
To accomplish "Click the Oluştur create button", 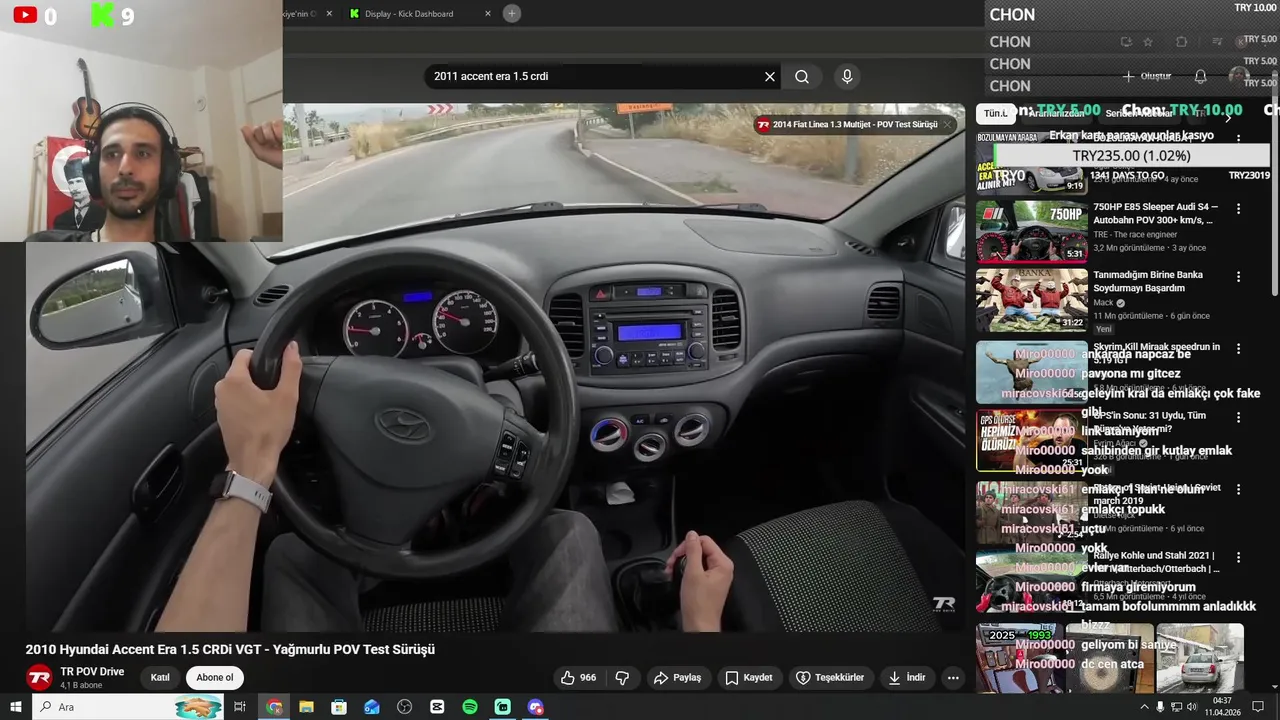I will pos(1146,76).
